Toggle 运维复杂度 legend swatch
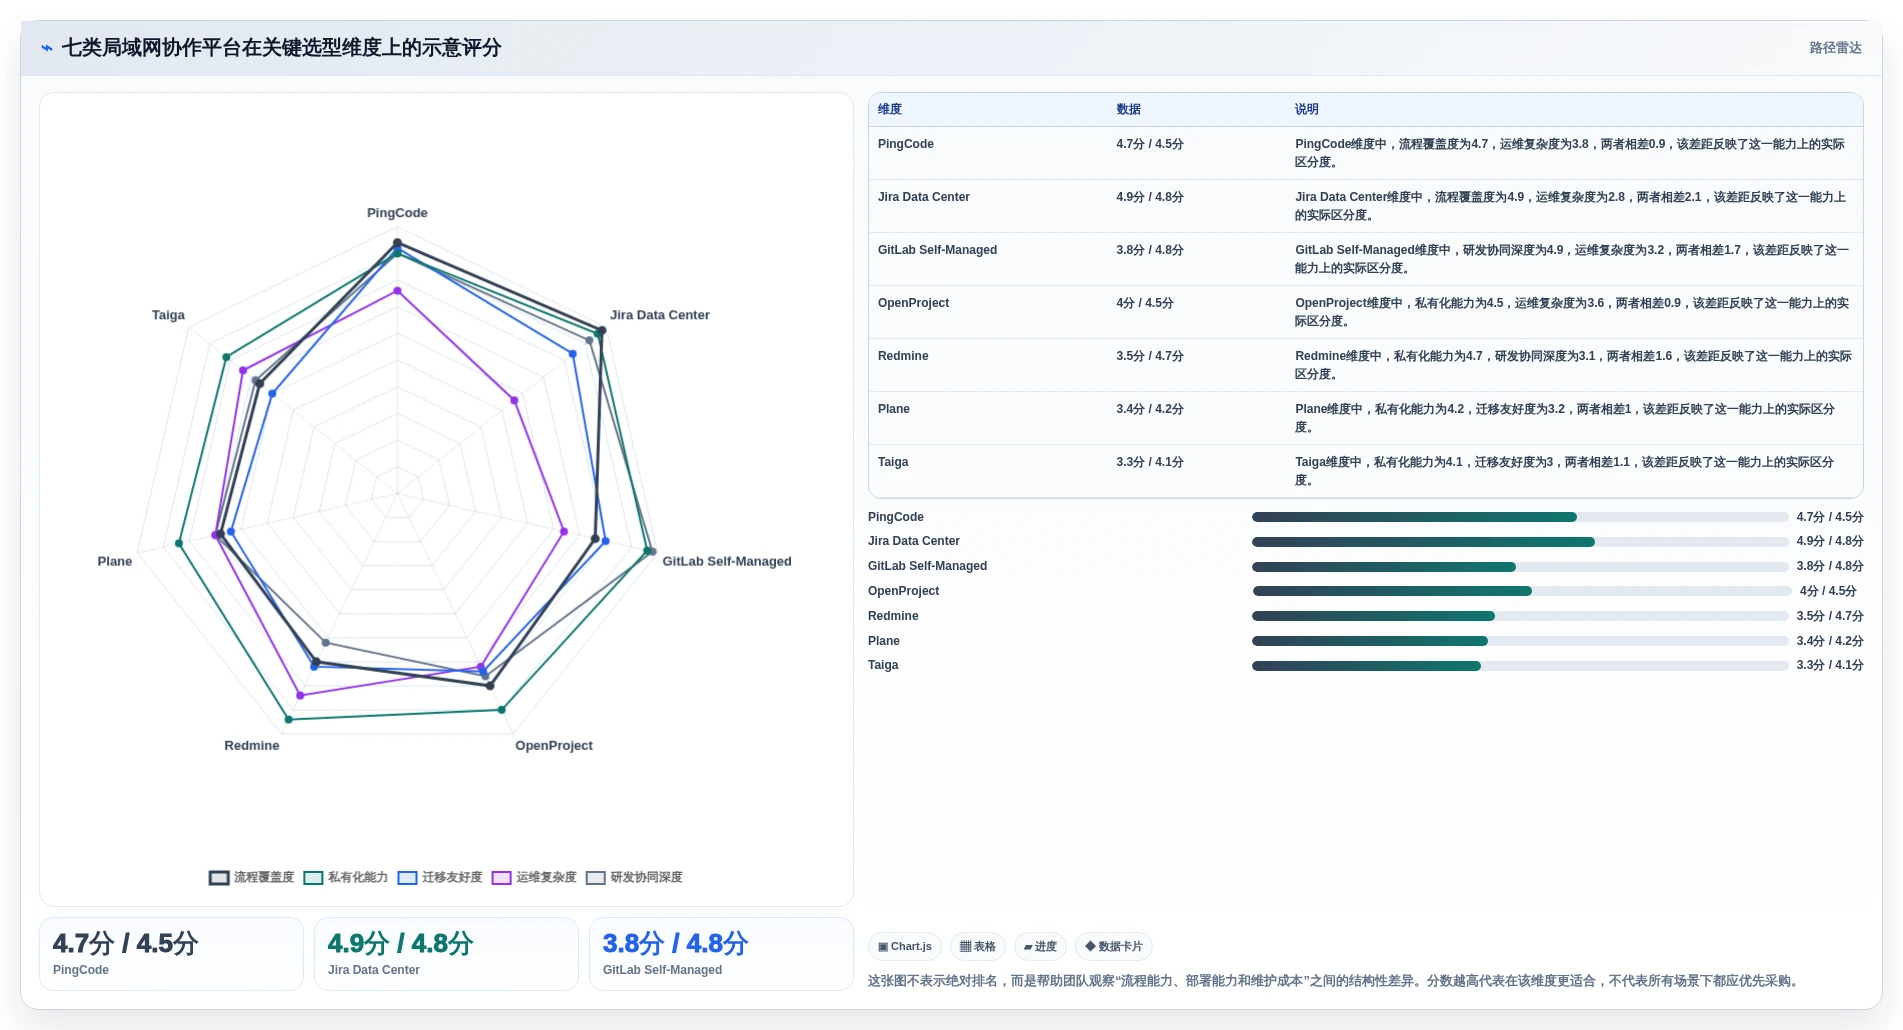This screenshot has height=1030, width=1903. pyautogui.click(x=501, y=877)
